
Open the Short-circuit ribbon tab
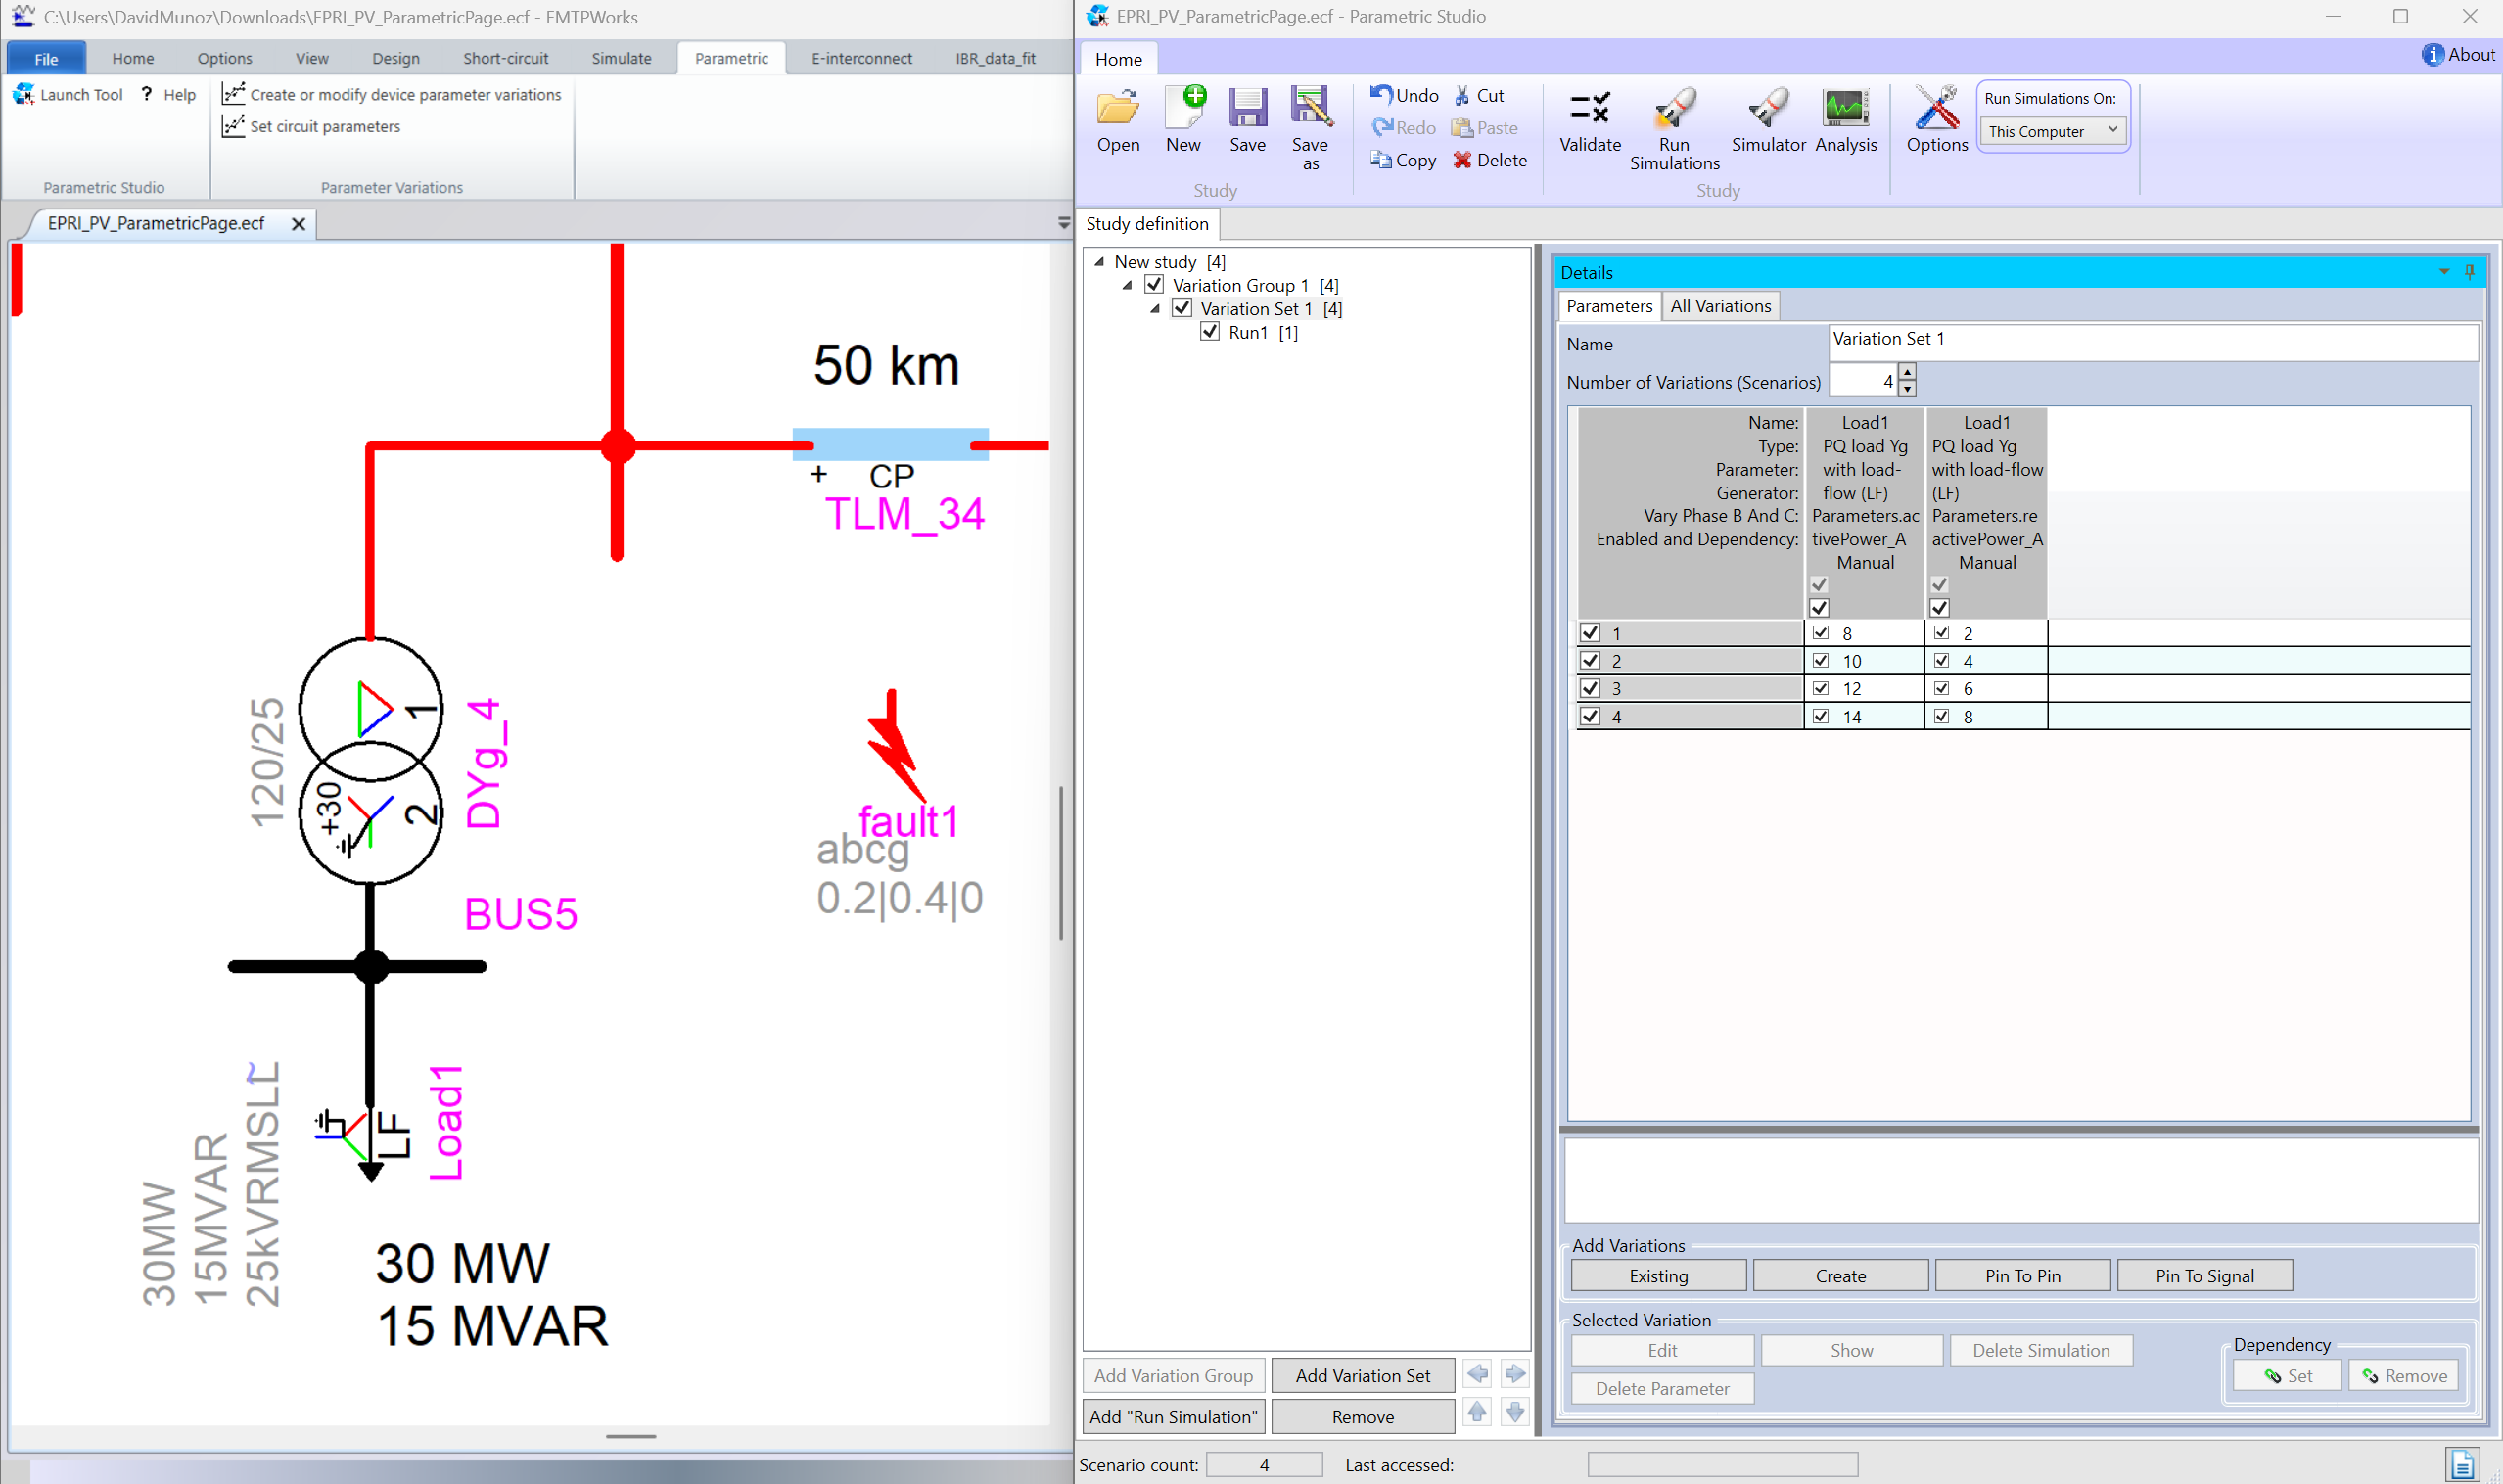pos(505,57)
